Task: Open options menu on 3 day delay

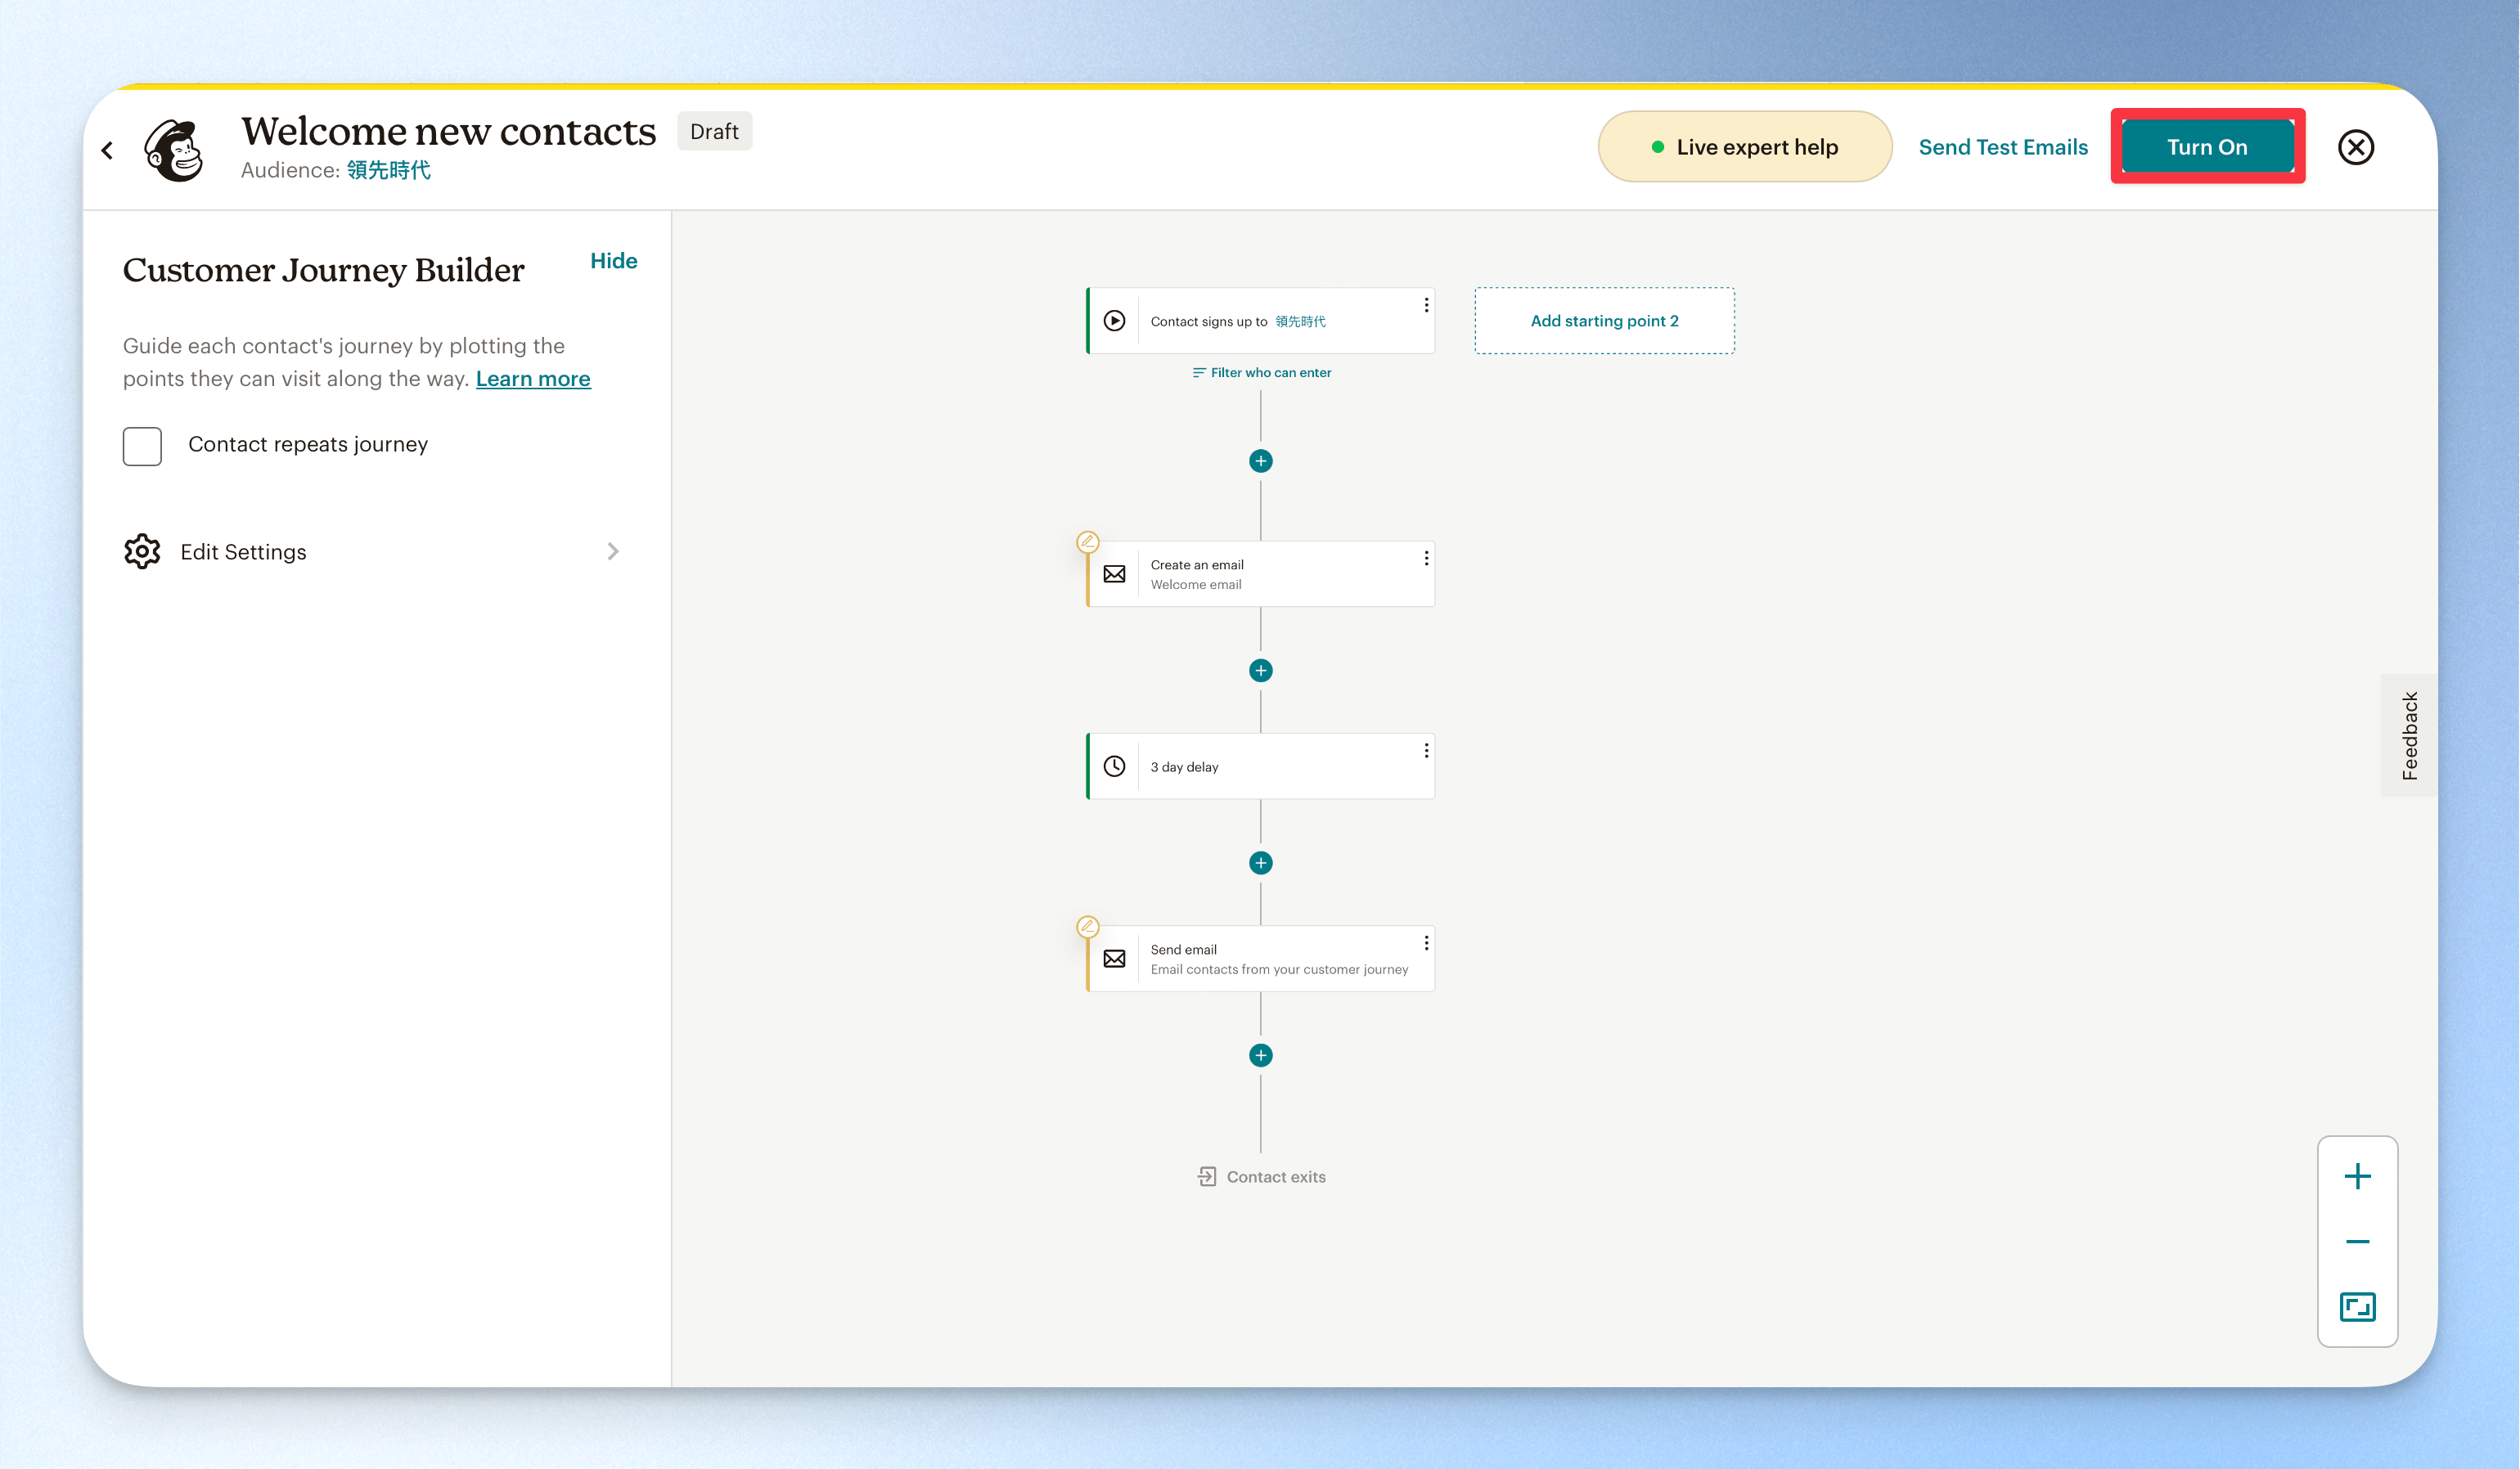Action: pos(1426,750)
